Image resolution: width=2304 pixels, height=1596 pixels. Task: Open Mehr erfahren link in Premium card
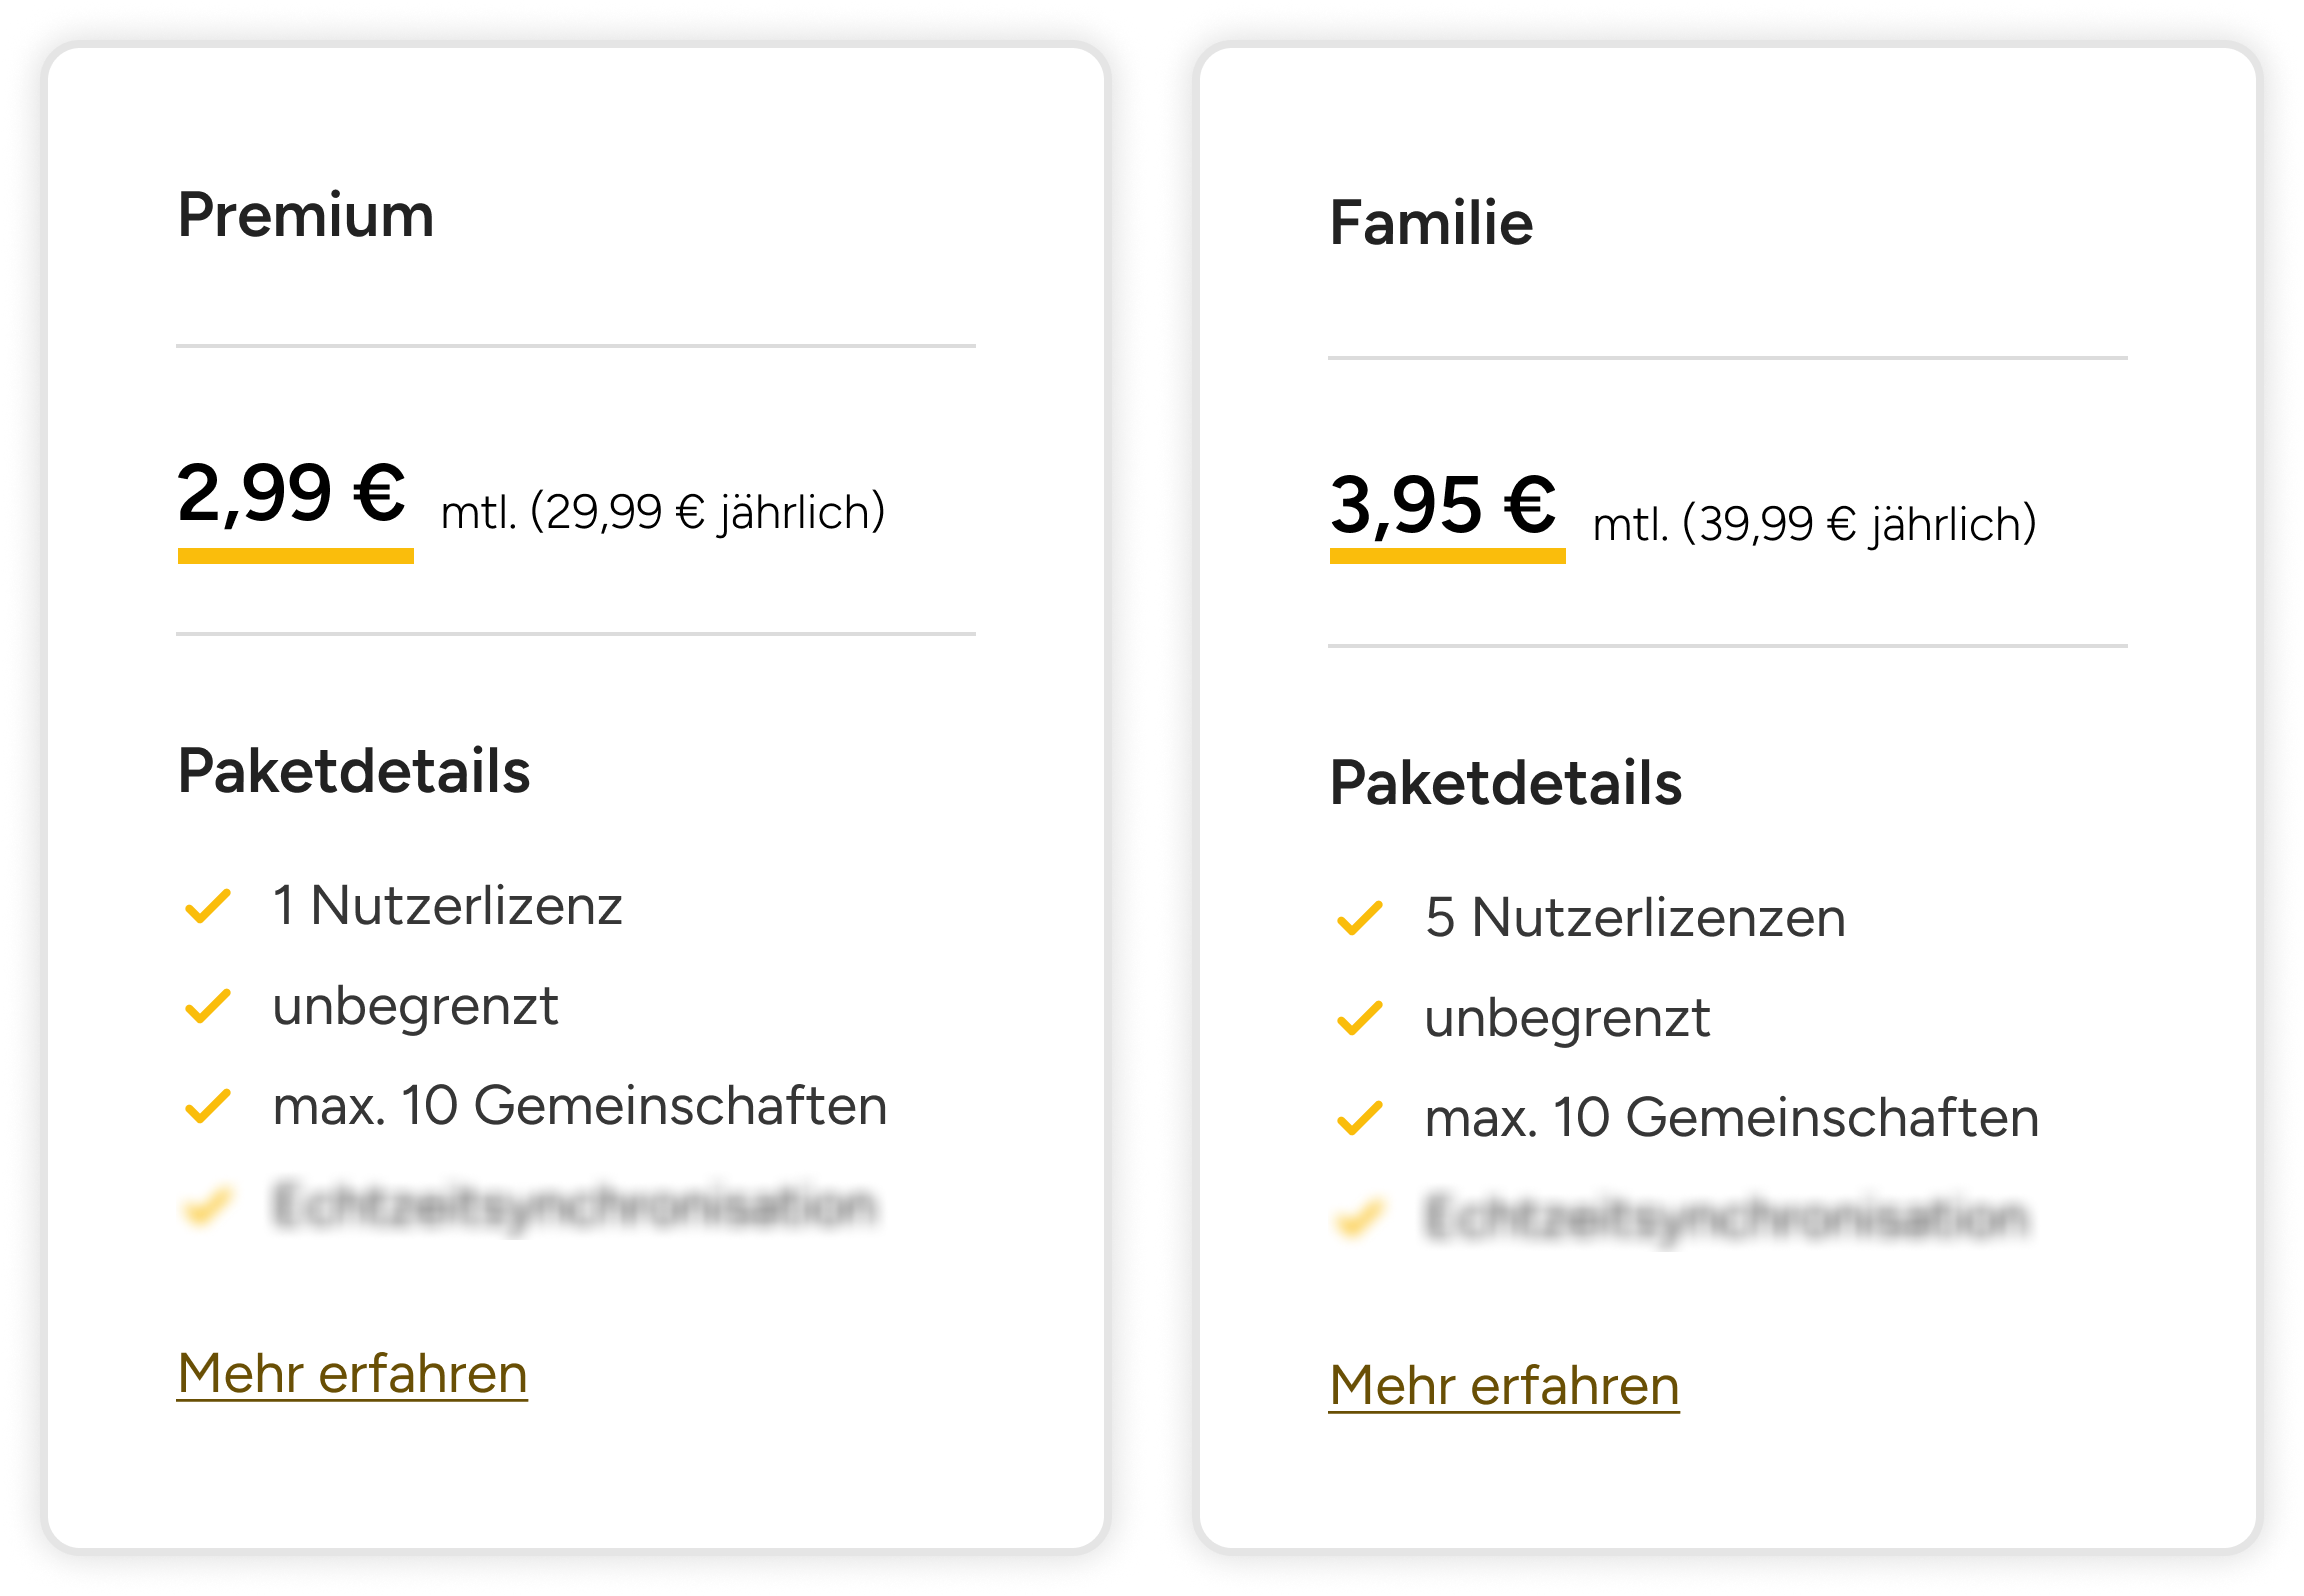pyautogui.click(x=352, y=1374)
